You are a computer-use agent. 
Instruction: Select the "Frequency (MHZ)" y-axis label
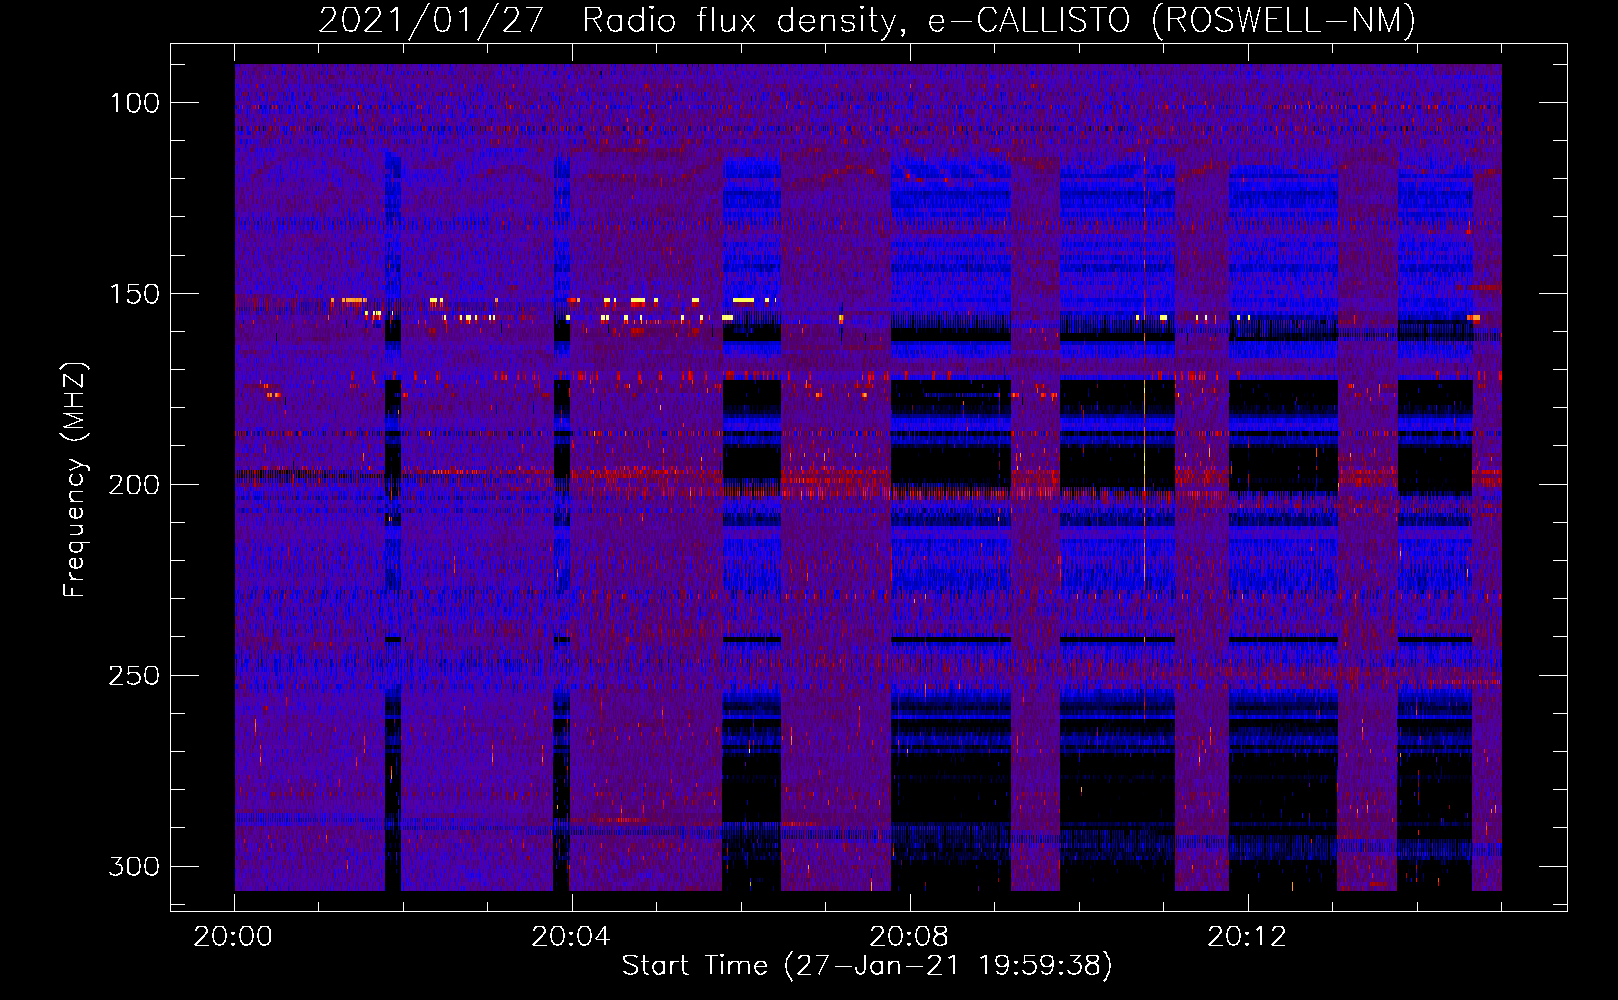[x=75, y=480]
